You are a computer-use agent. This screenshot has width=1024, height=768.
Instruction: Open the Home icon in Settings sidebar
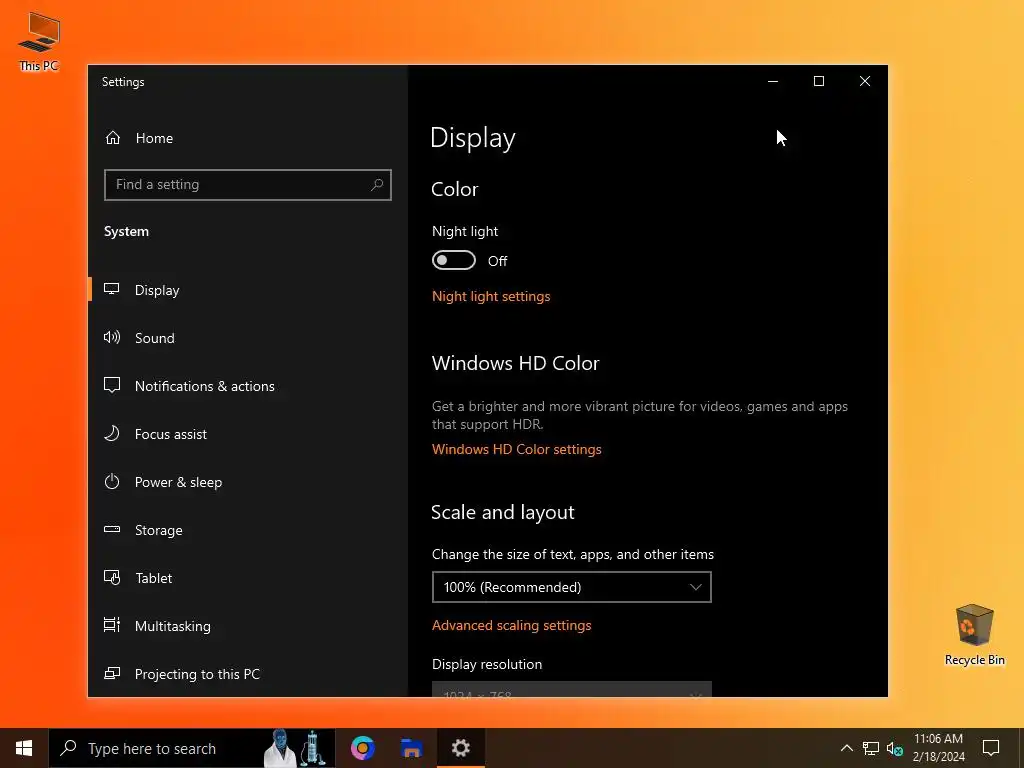[113, 138]
